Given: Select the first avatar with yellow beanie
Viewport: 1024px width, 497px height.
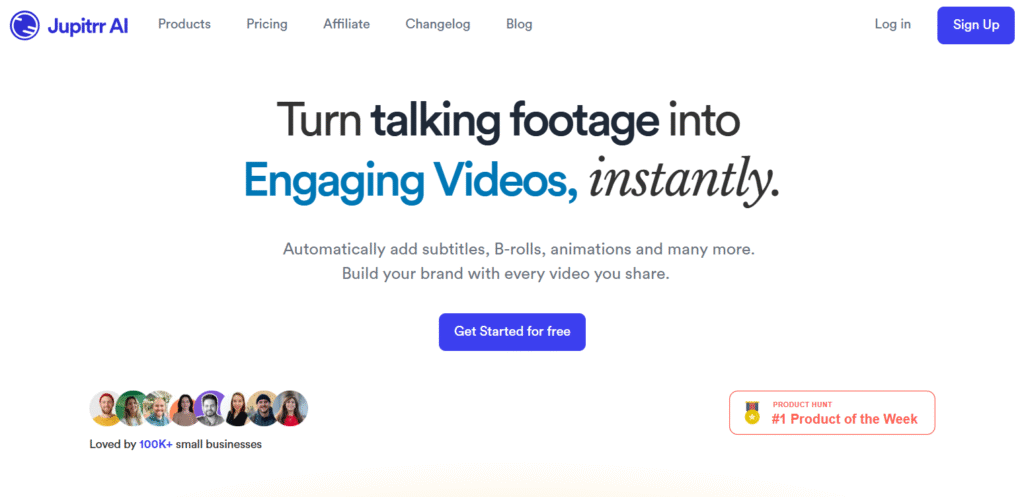Looking at the screenshot, I should [105, 409].
